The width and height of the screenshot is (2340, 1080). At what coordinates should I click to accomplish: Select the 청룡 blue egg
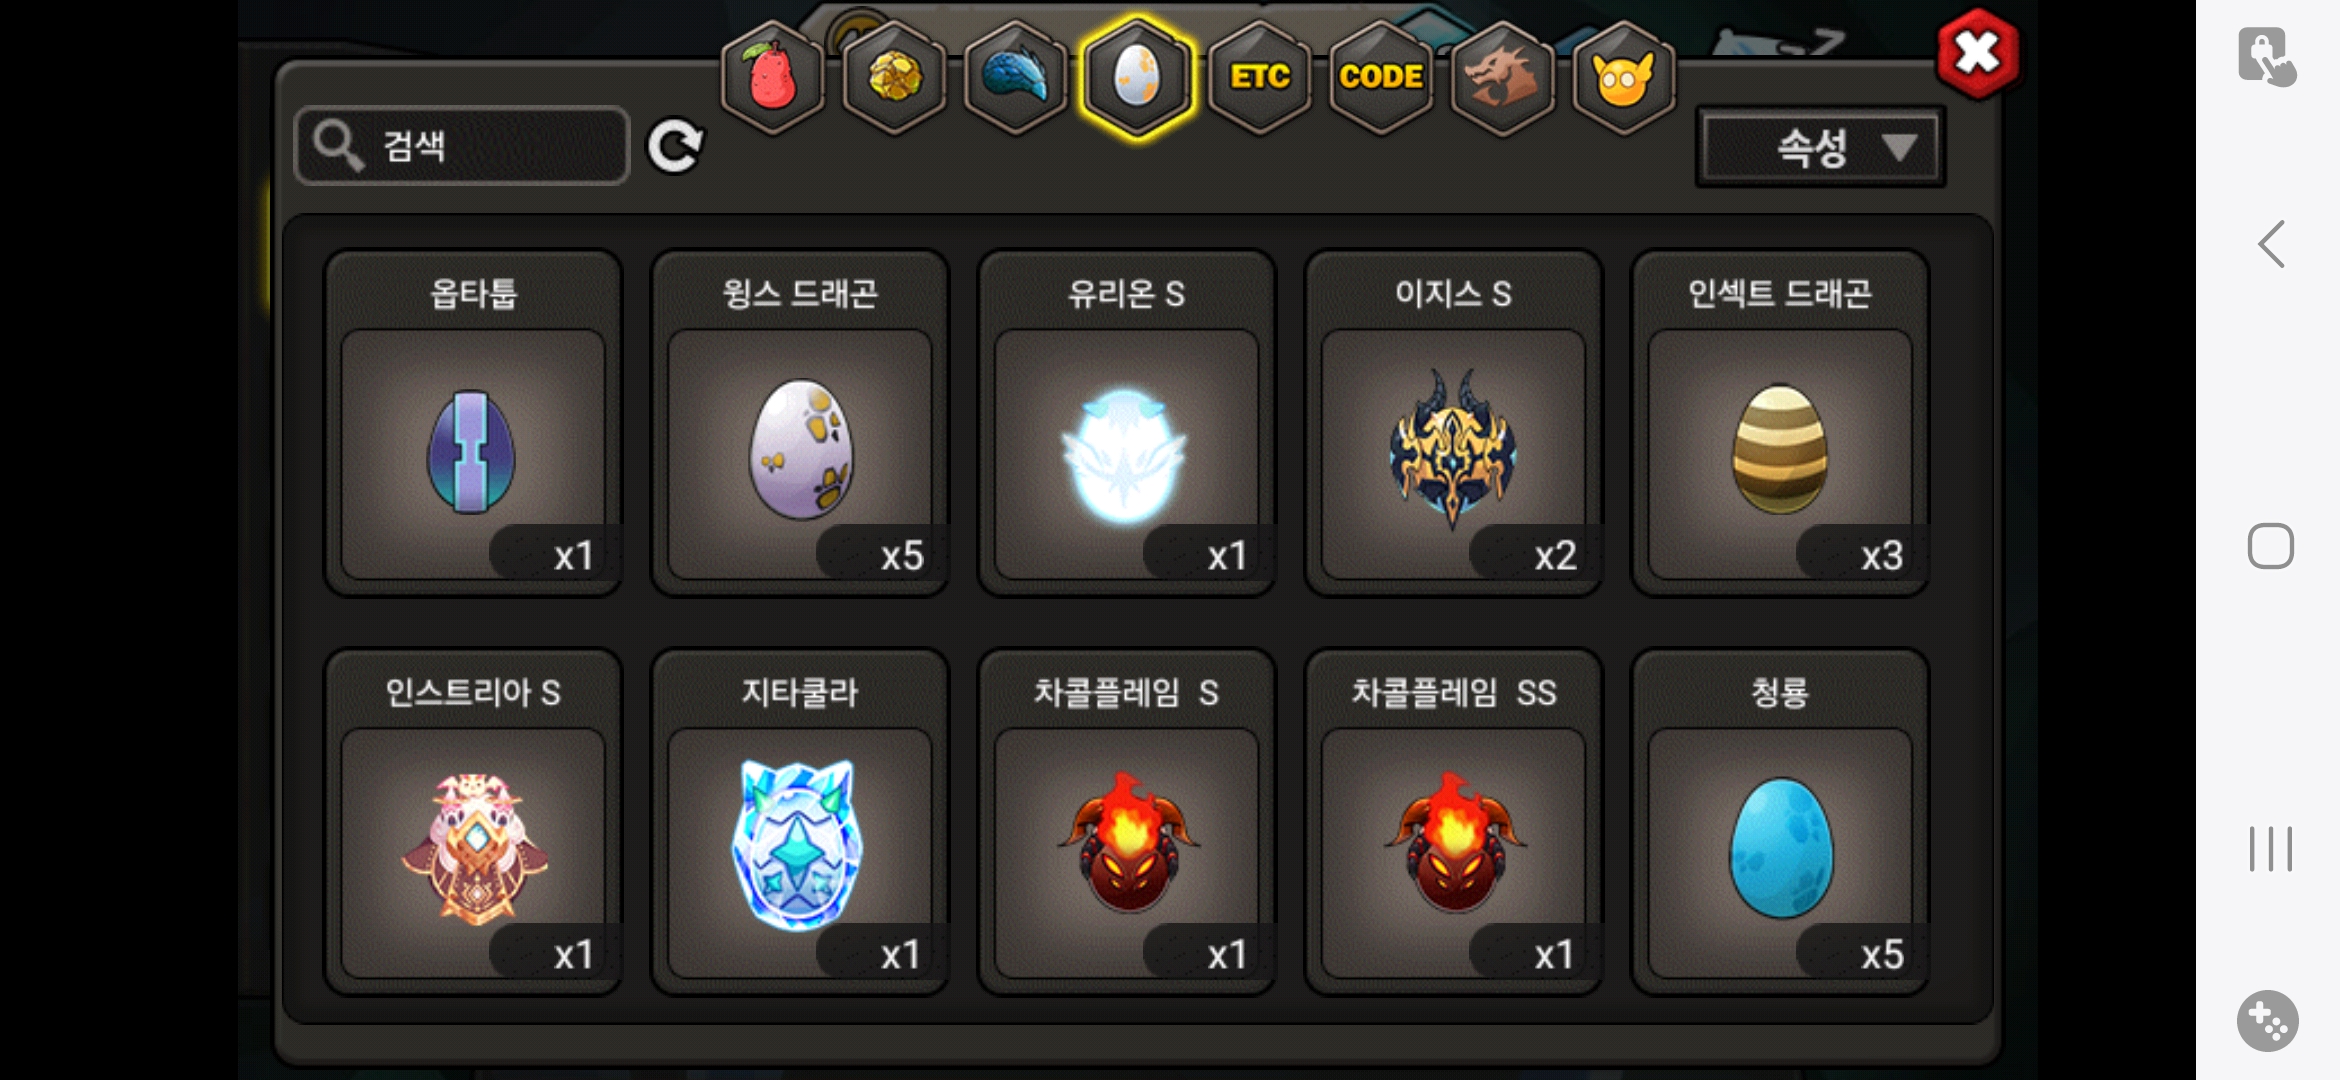[x=1780, y=822]
